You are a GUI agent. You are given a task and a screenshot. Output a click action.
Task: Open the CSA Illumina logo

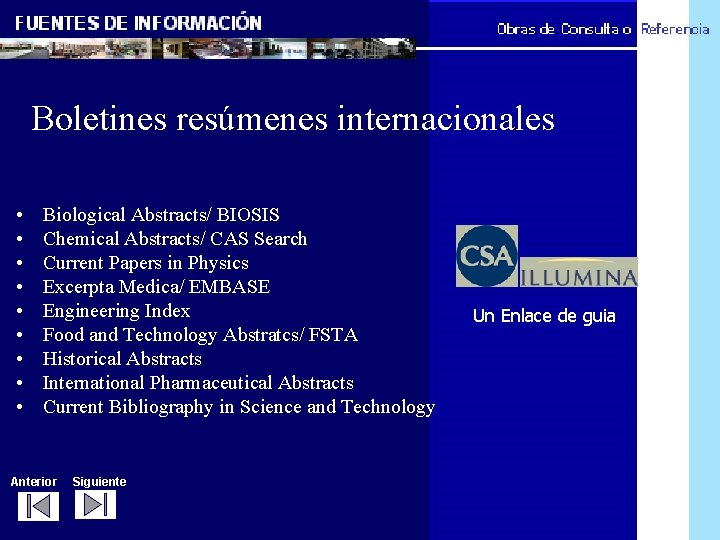click(x=546, y=256)
